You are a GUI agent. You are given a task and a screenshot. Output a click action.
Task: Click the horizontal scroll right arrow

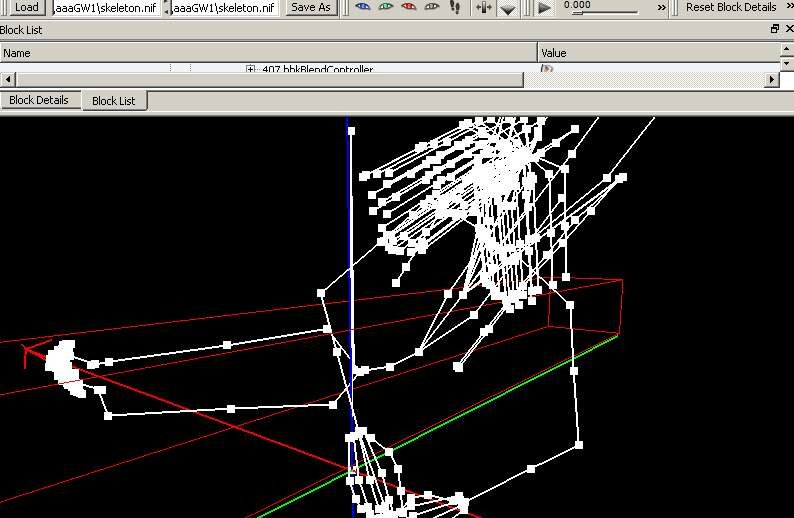pyautogui.click(x=771, y=79)
